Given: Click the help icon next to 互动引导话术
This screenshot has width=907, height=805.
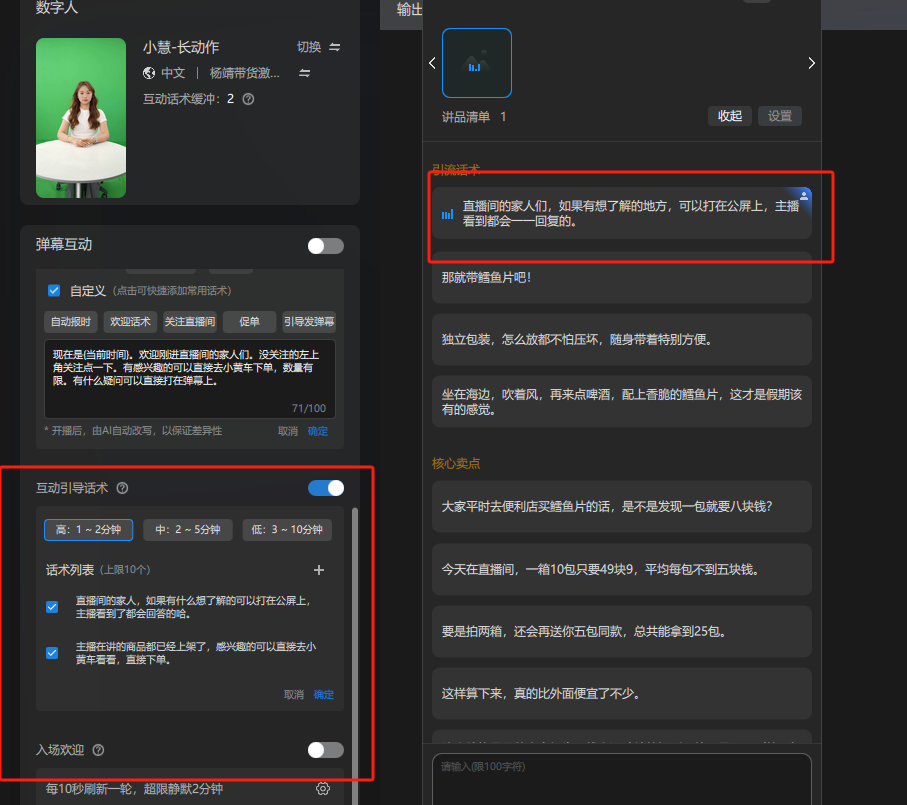Looking at the screenshot, I should pyautogui.click(x=123, y=488).
